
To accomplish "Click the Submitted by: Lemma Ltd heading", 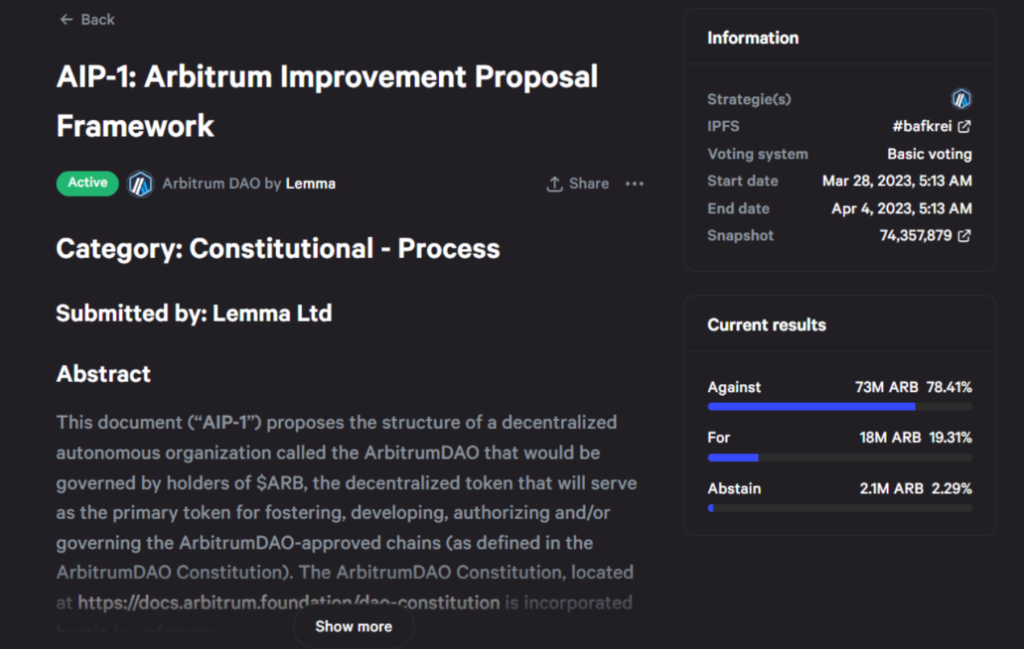I will coord(194,313).
